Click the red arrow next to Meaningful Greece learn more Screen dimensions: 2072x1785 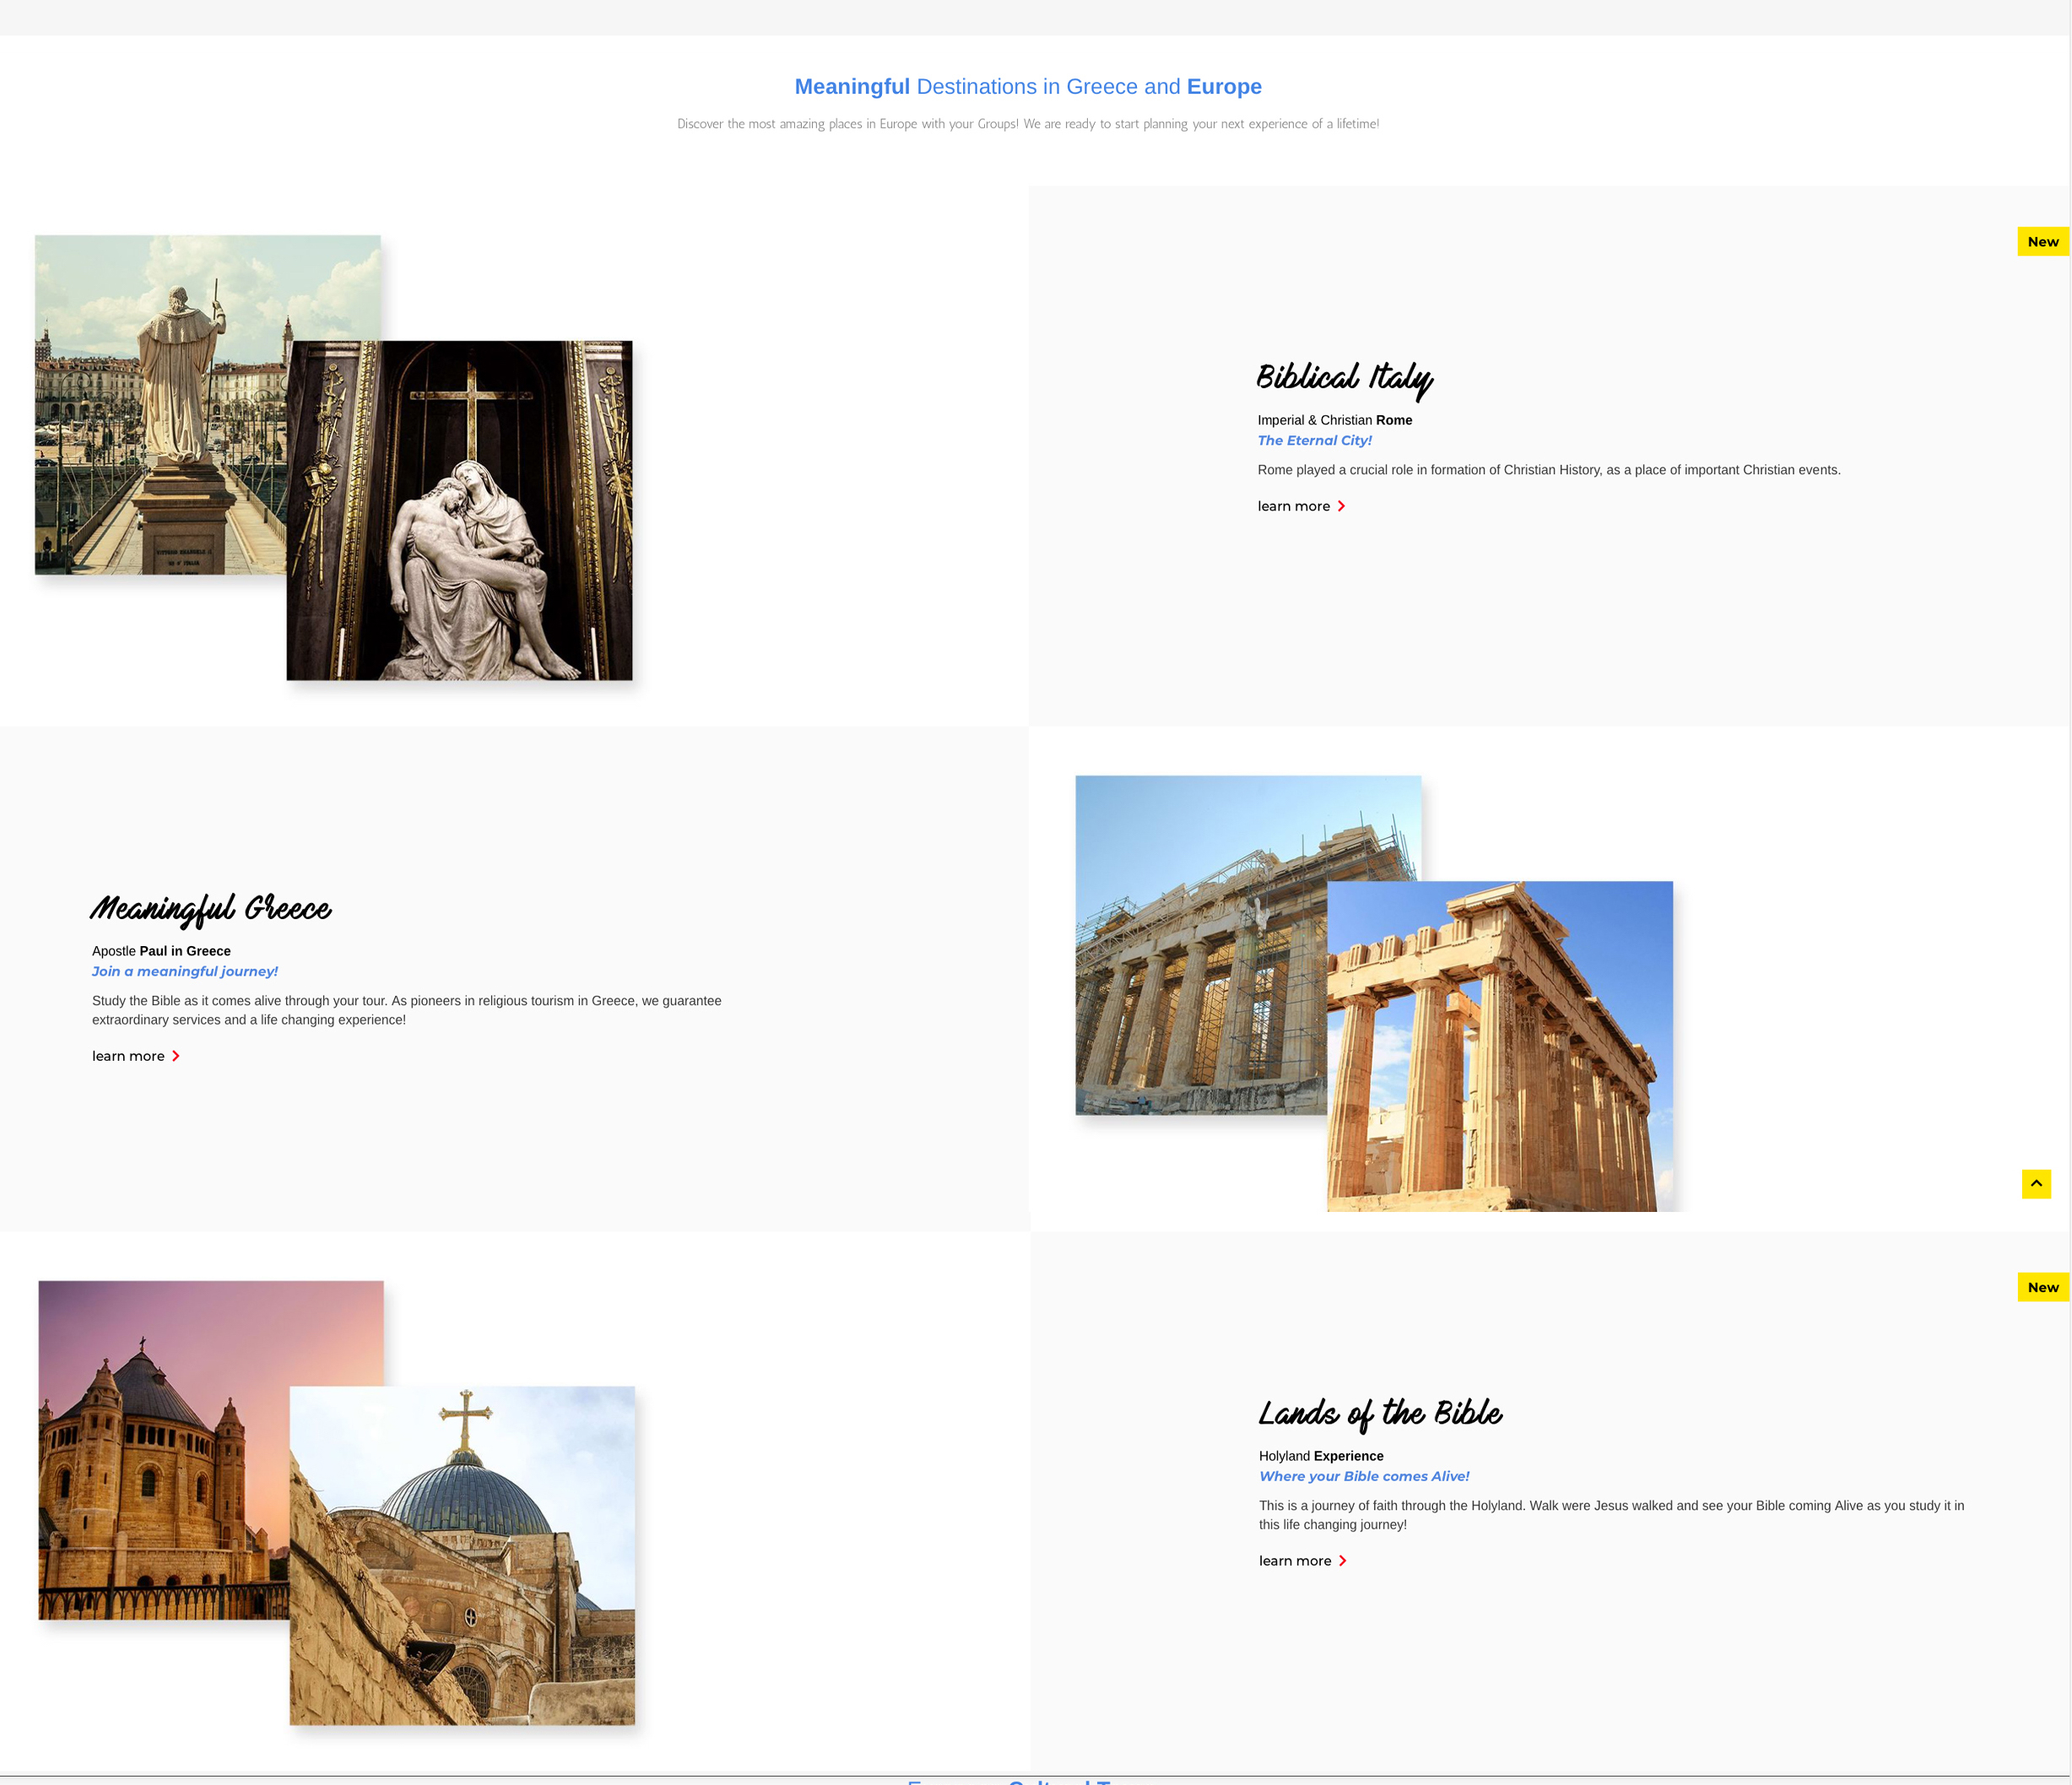[x=176, y=1056]
